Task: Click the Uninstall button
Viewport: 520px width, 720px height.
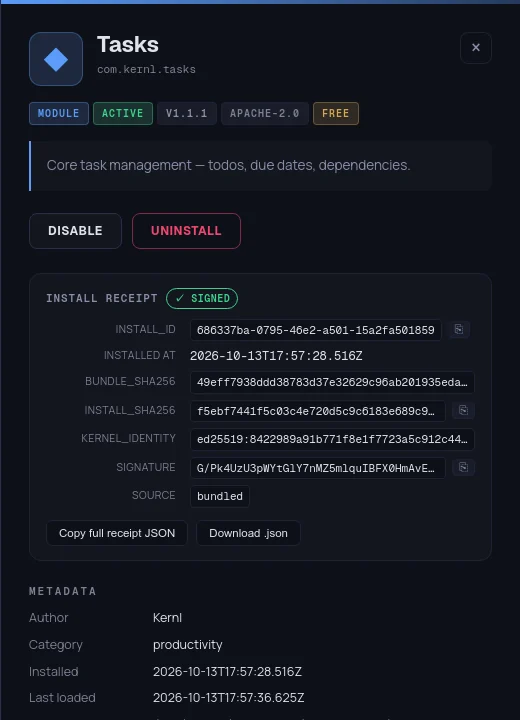Action: (x=186, y=231)
